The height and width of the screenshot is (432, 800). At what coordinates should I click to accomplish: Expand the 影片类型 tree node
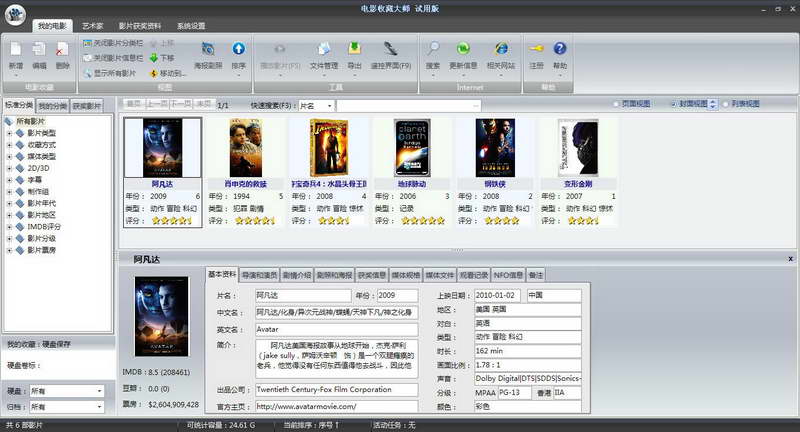click(x=10, y=133)
